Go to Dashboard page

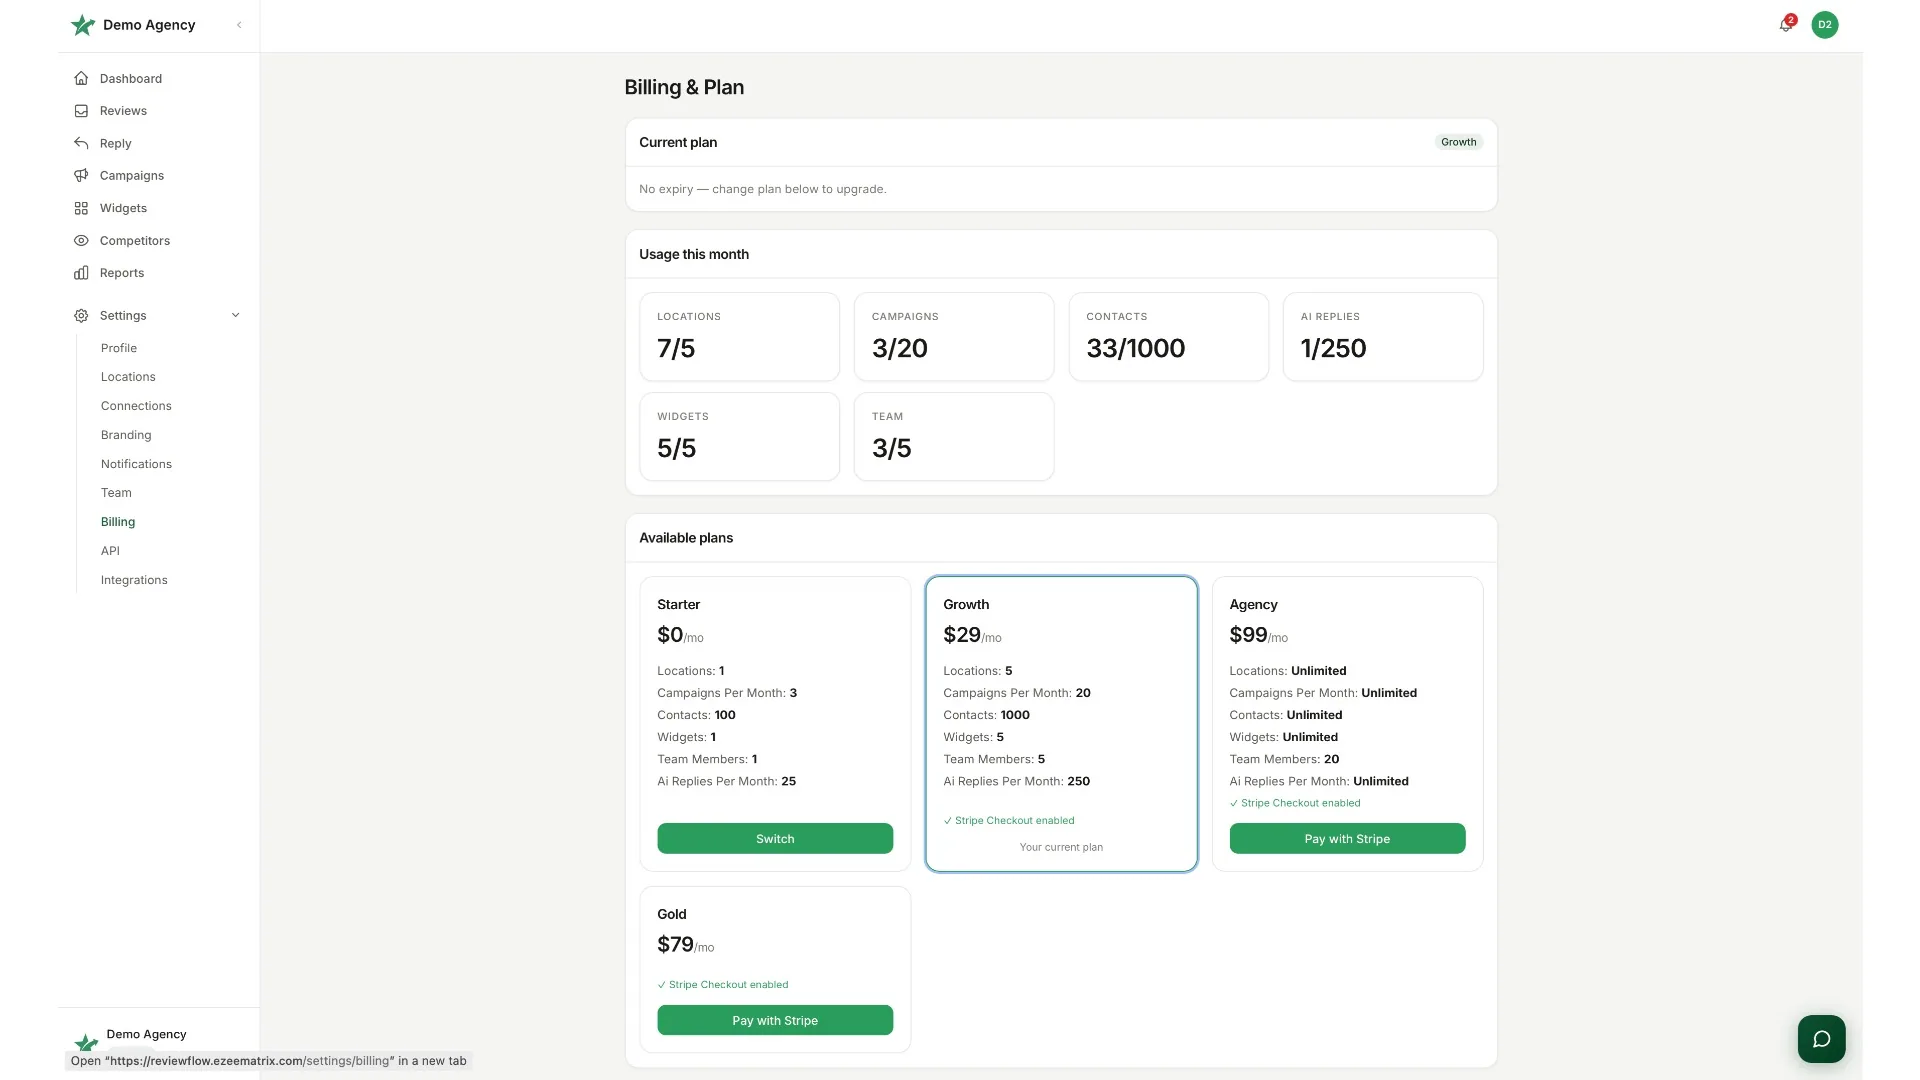tap(131, 78)
